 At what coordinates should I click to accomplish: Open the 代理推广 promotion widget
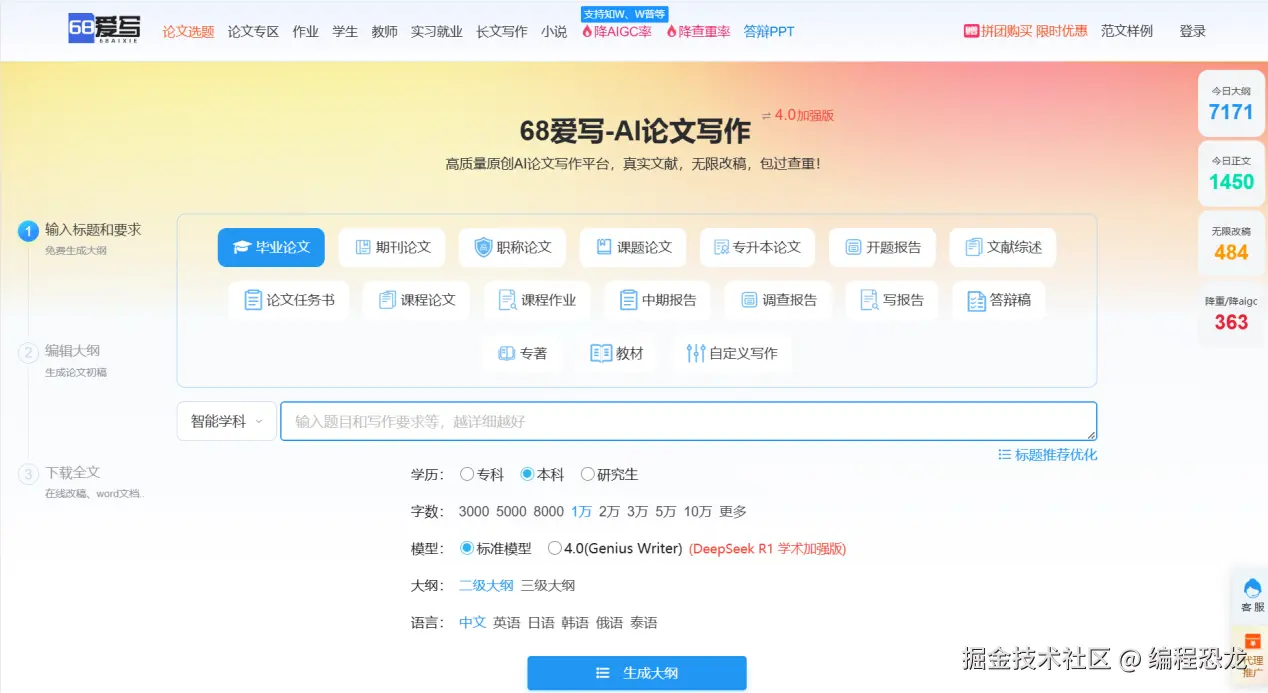click(x=1252, y=655)
